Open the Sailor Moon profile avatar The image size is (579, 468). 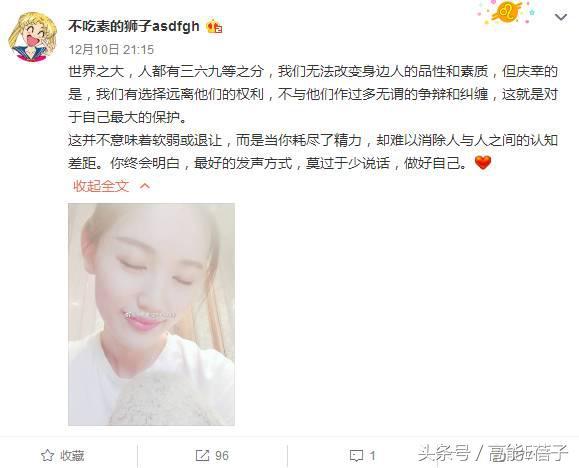pos(32,37)
